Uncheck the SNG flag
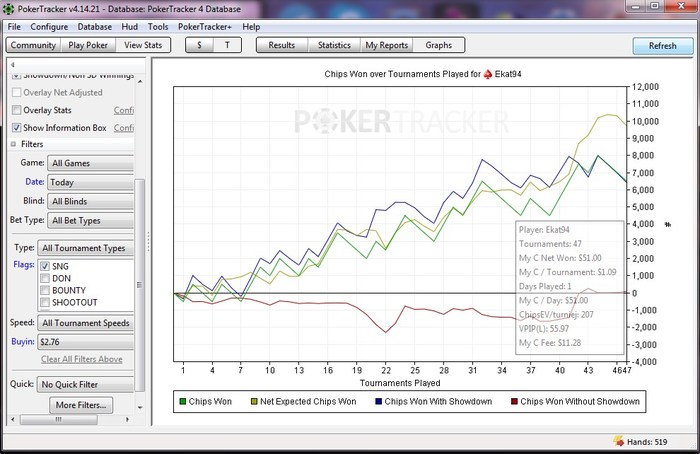 pos(45,267)
